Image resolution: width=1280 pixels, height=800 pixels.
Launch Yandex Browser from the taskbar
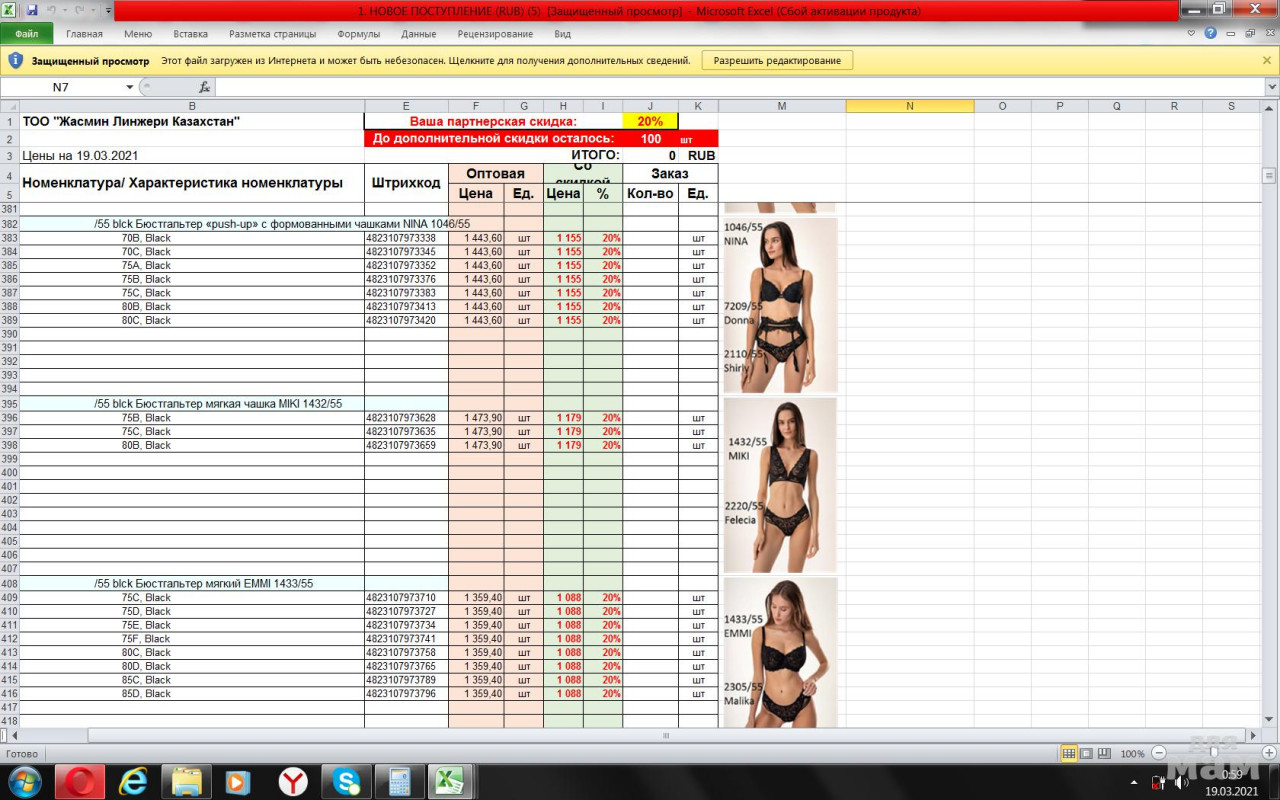point(293,781)
